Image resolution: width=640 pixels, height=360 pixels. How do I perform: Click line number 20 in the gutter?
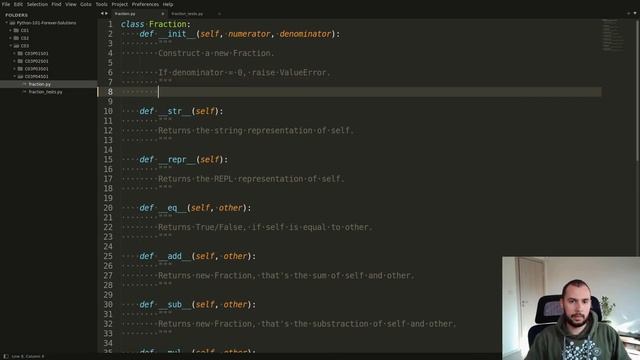[x=108, y=208]
